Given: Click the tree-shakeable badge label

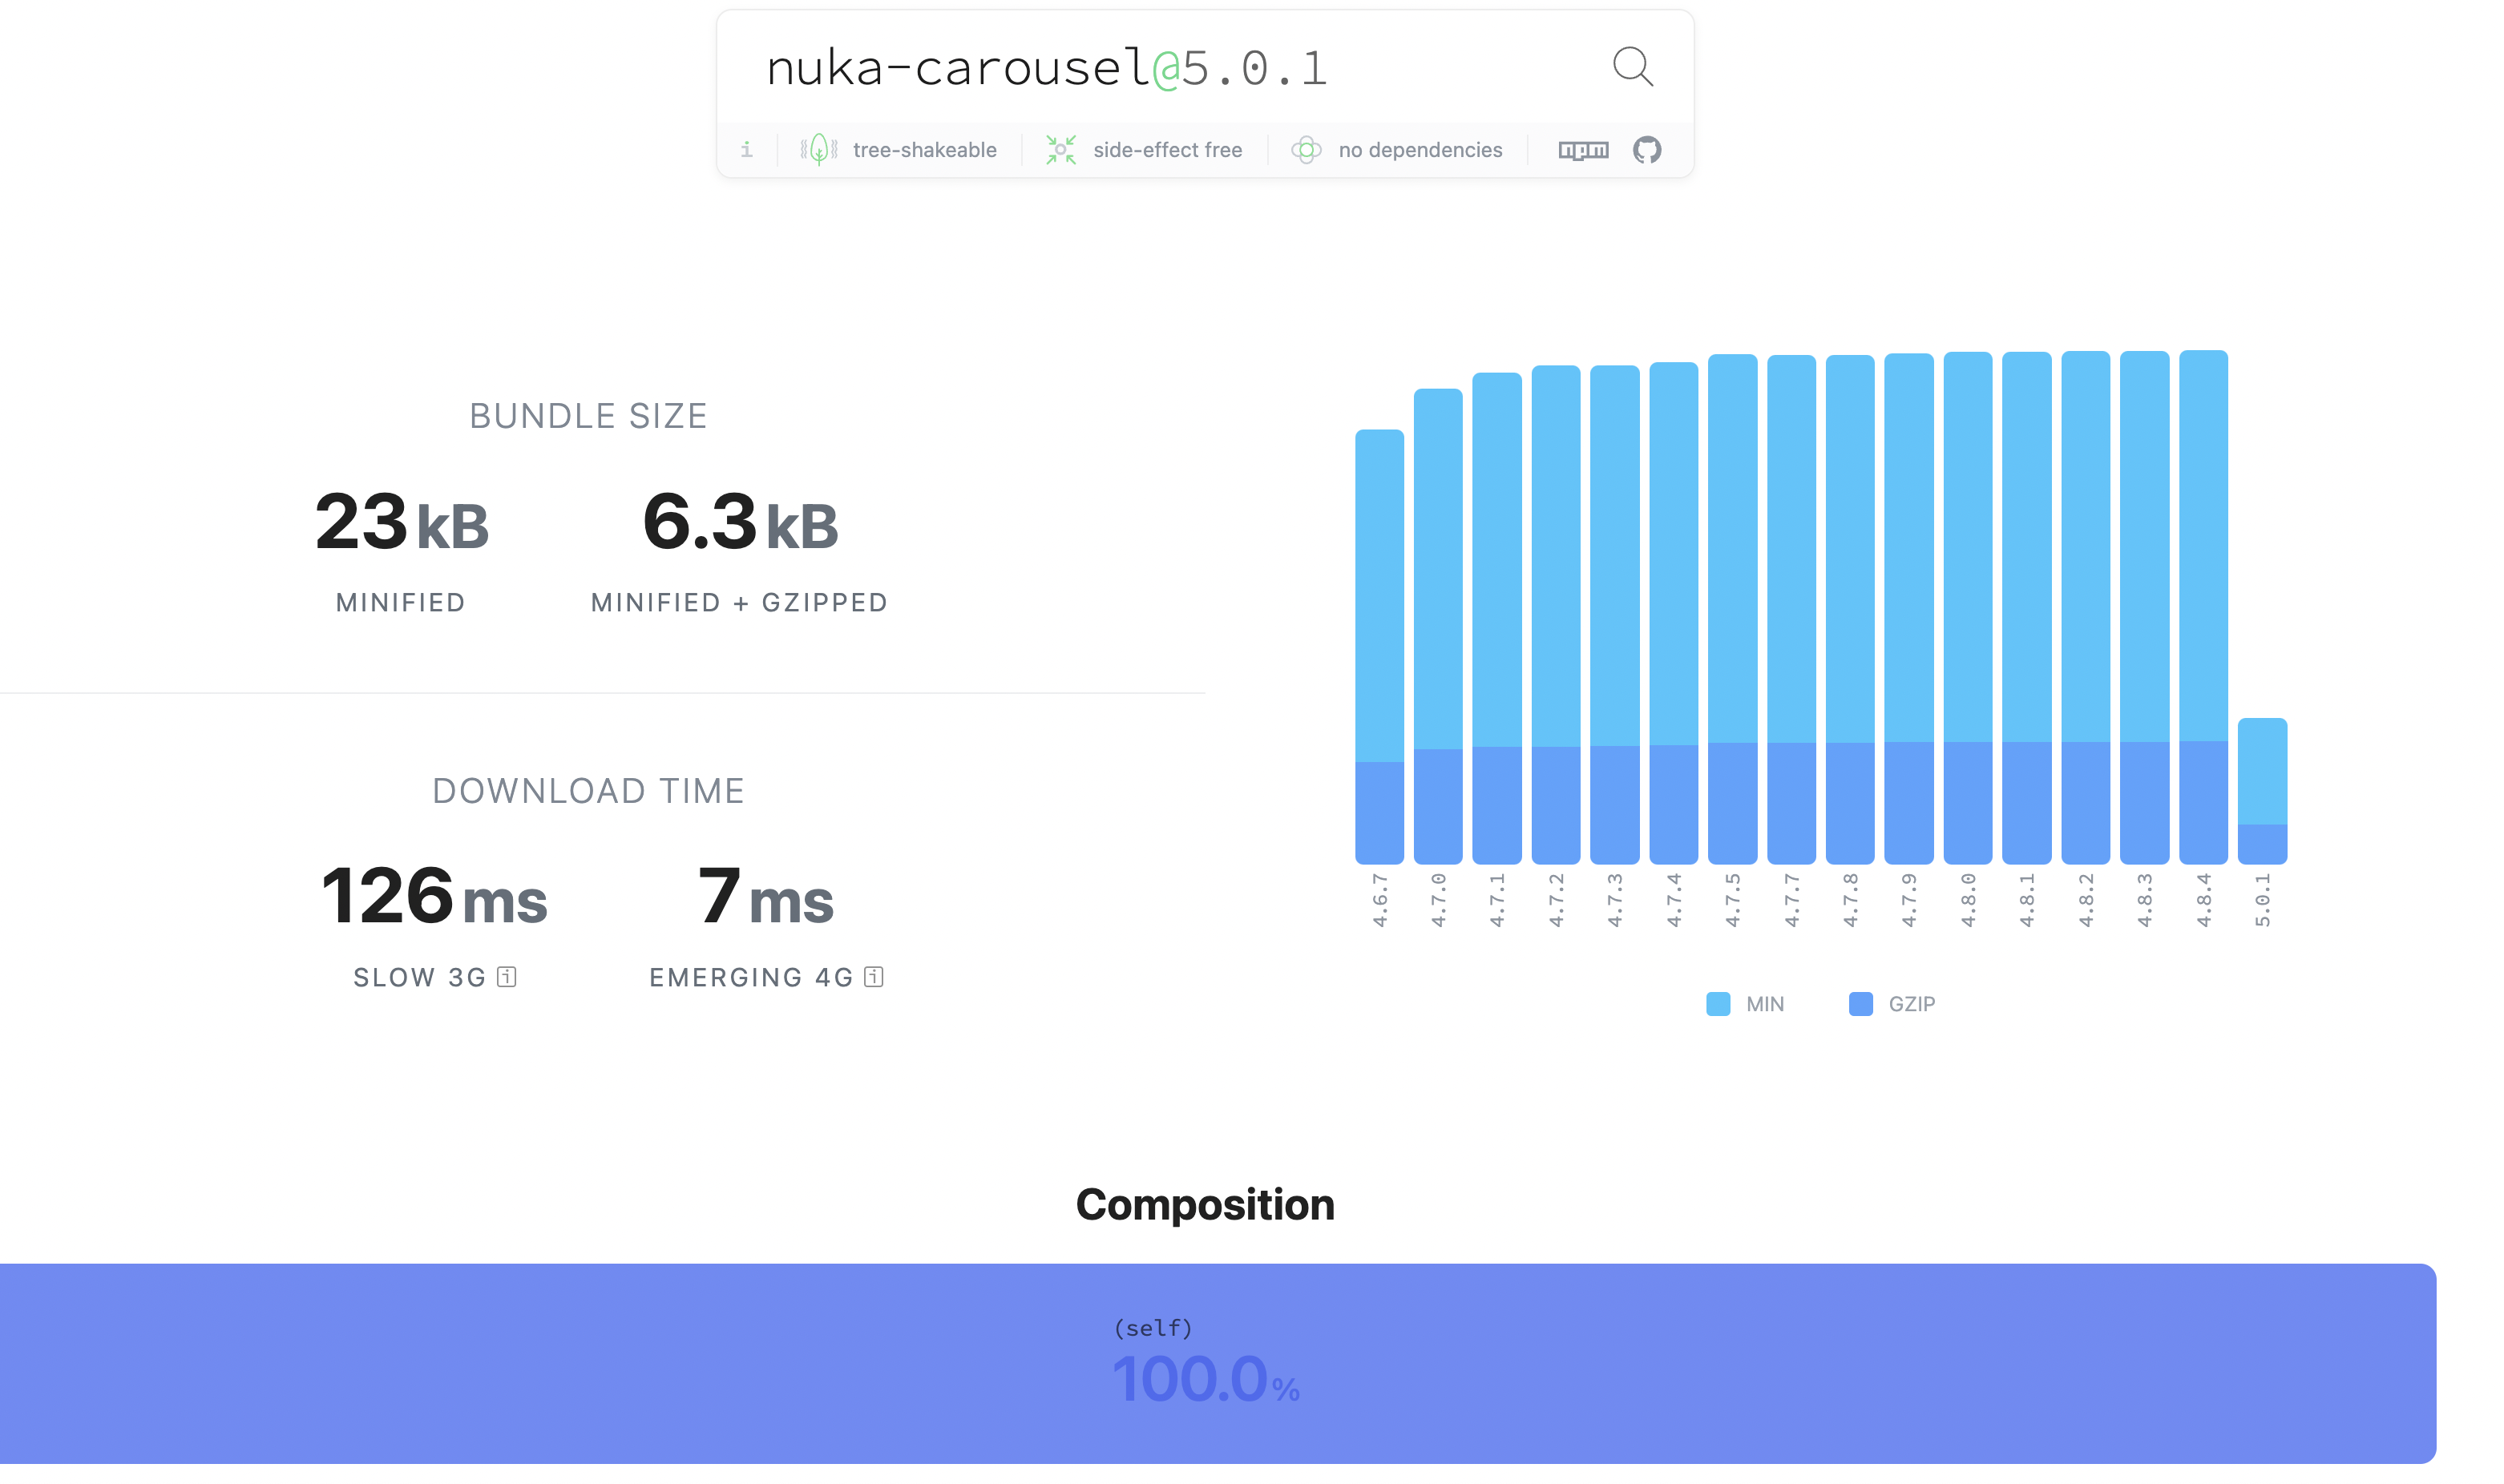Looking at the screenshot, I should (924, 149).
